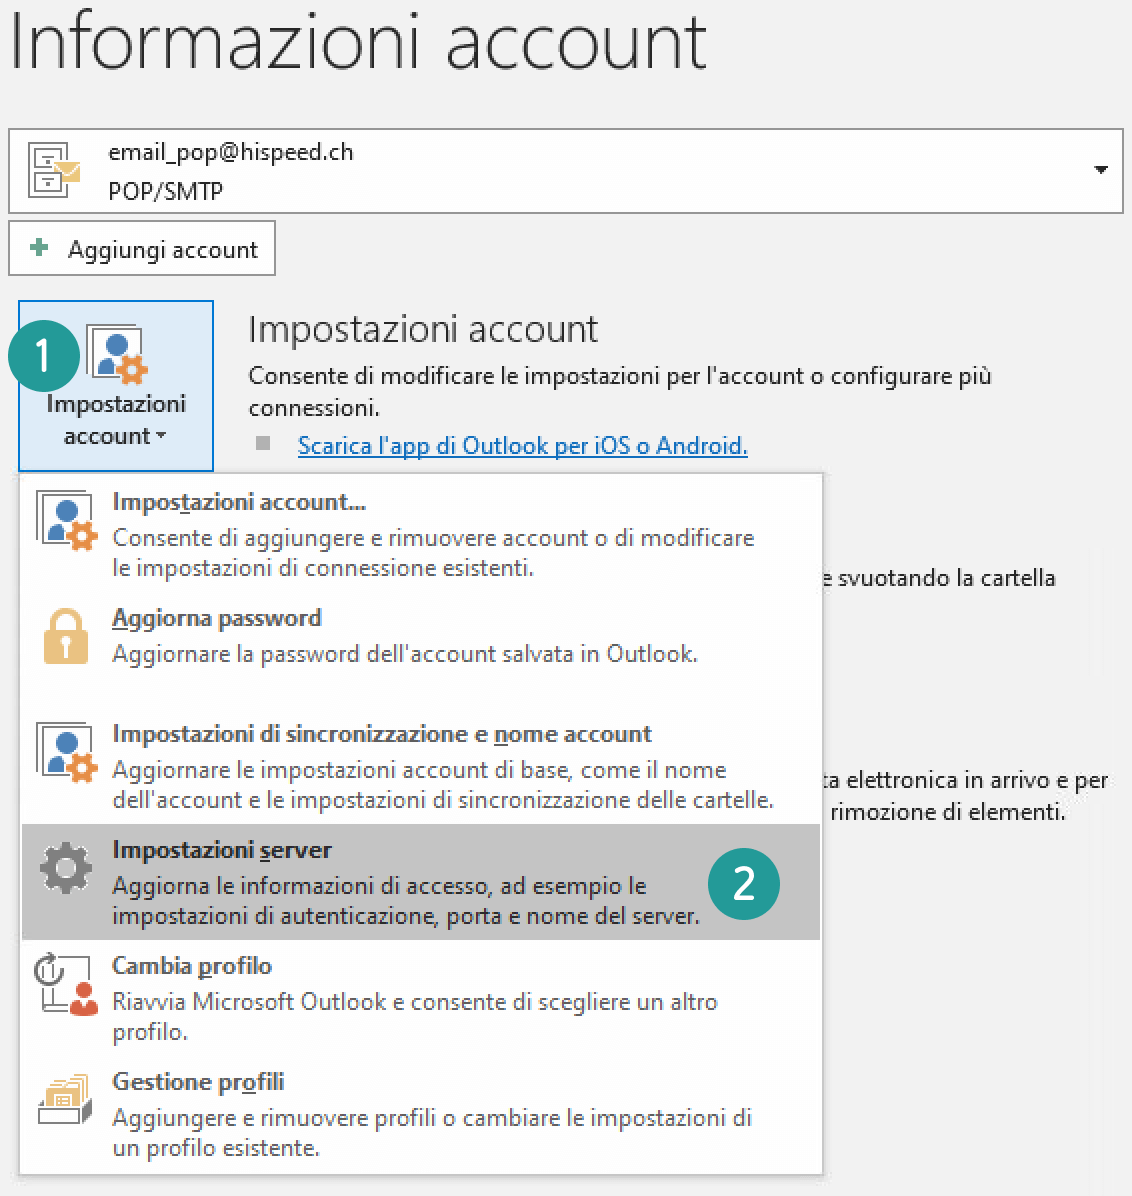Select the Impostazioni server menu entry

(x=420, y=882)
